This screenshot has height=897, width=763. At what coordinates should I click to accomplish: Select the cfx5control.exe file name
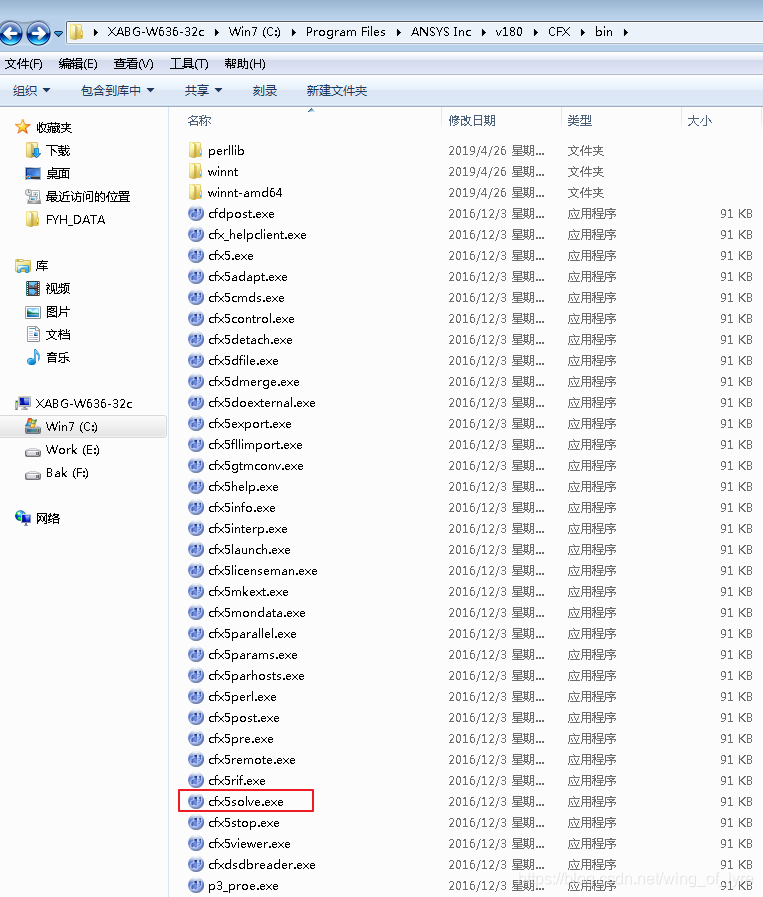251,319
